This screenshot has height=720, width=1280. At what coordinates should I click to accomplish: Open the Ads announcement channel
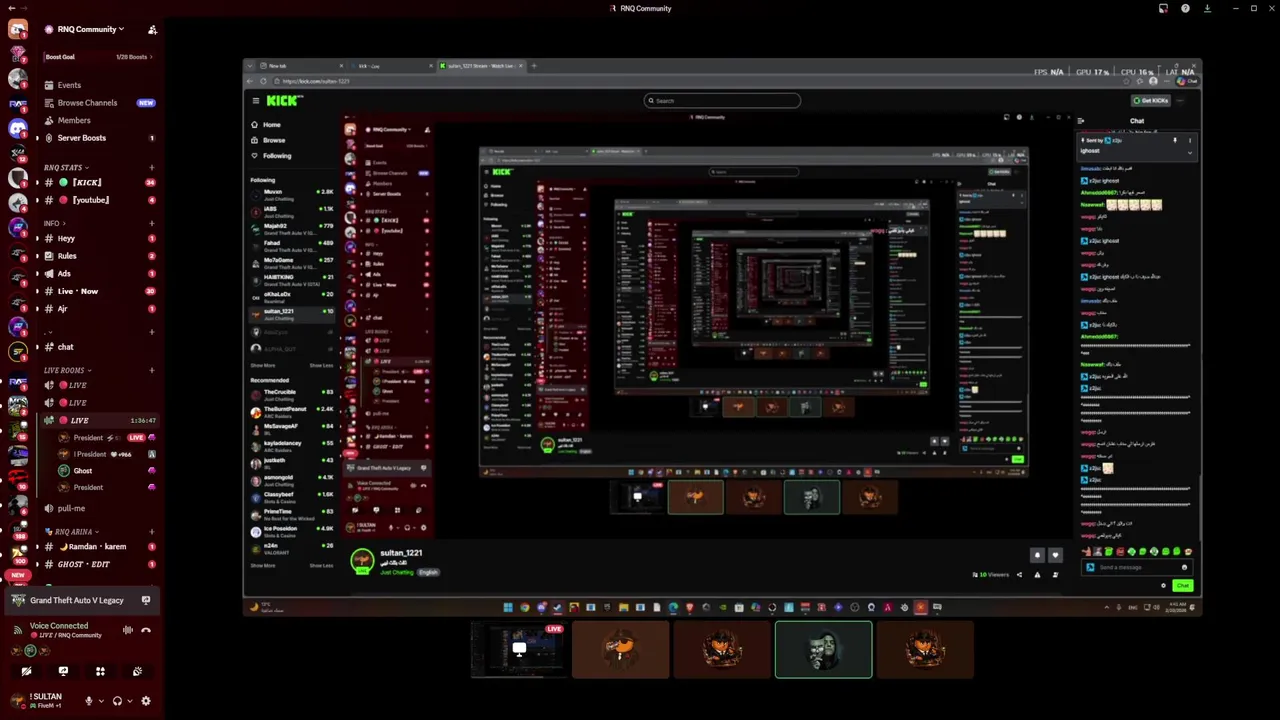click(98, 273)
